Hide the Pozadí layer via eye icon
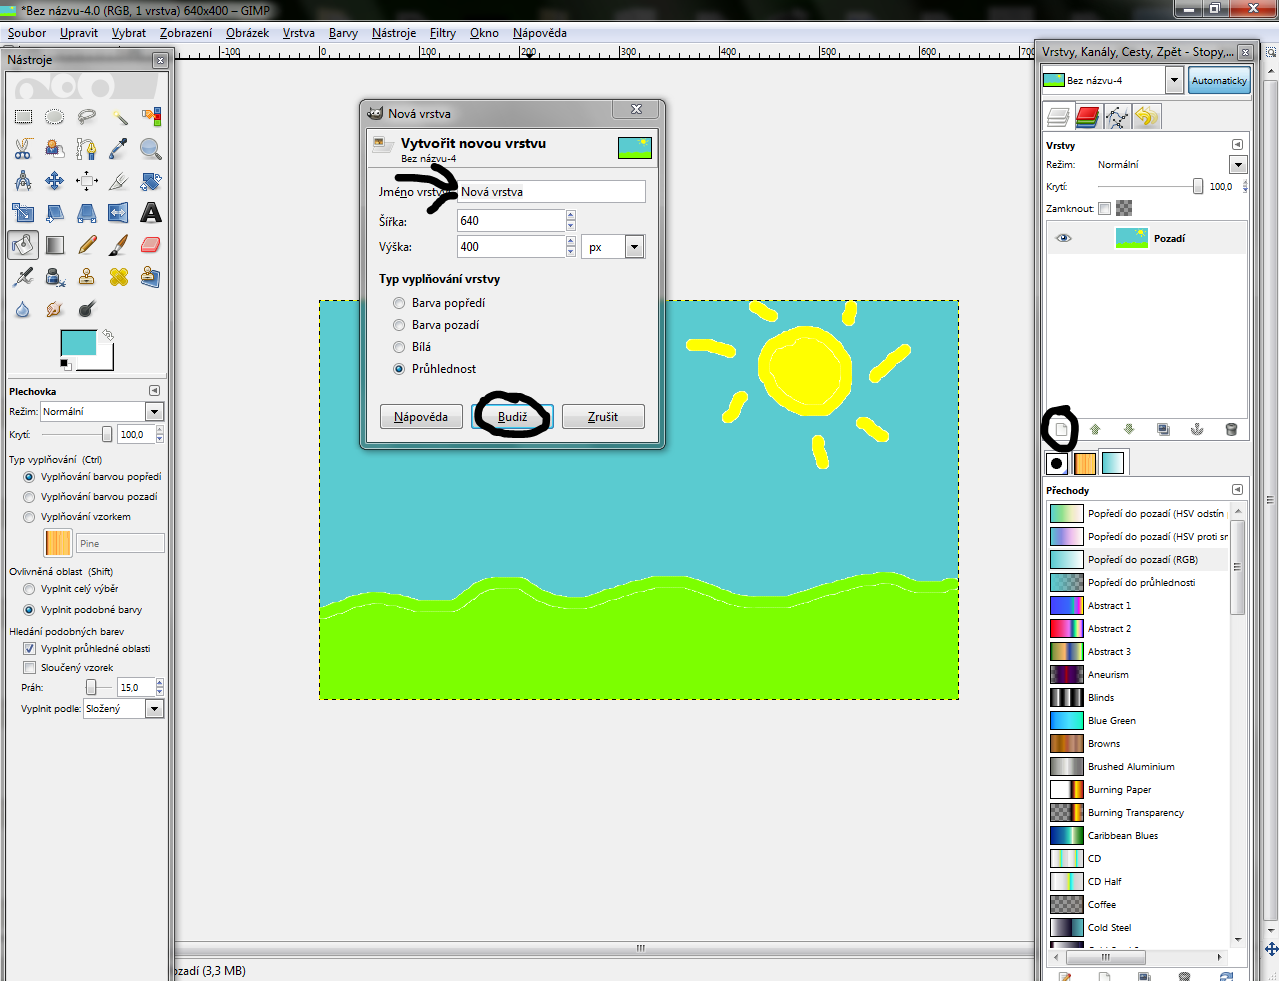This screenshot has height=981, width=1279. [x=1064, y=238]
